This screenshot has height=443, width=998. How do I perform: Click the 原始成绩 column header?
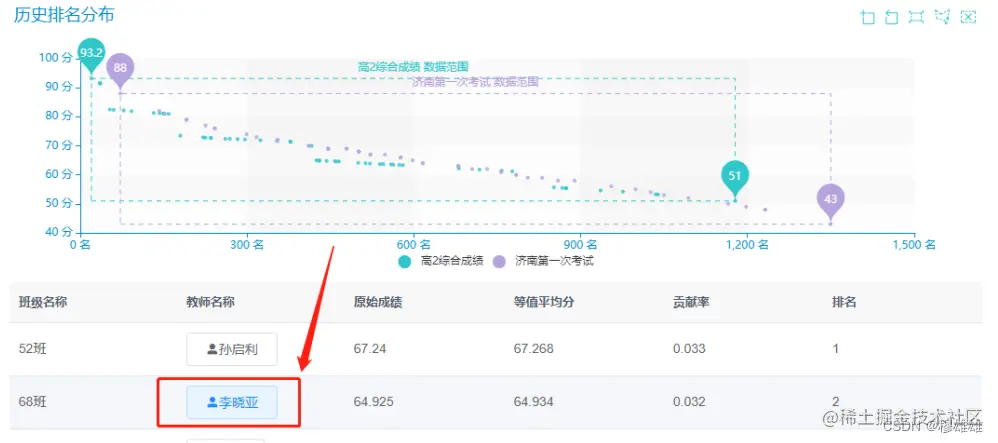click(378, 302)
